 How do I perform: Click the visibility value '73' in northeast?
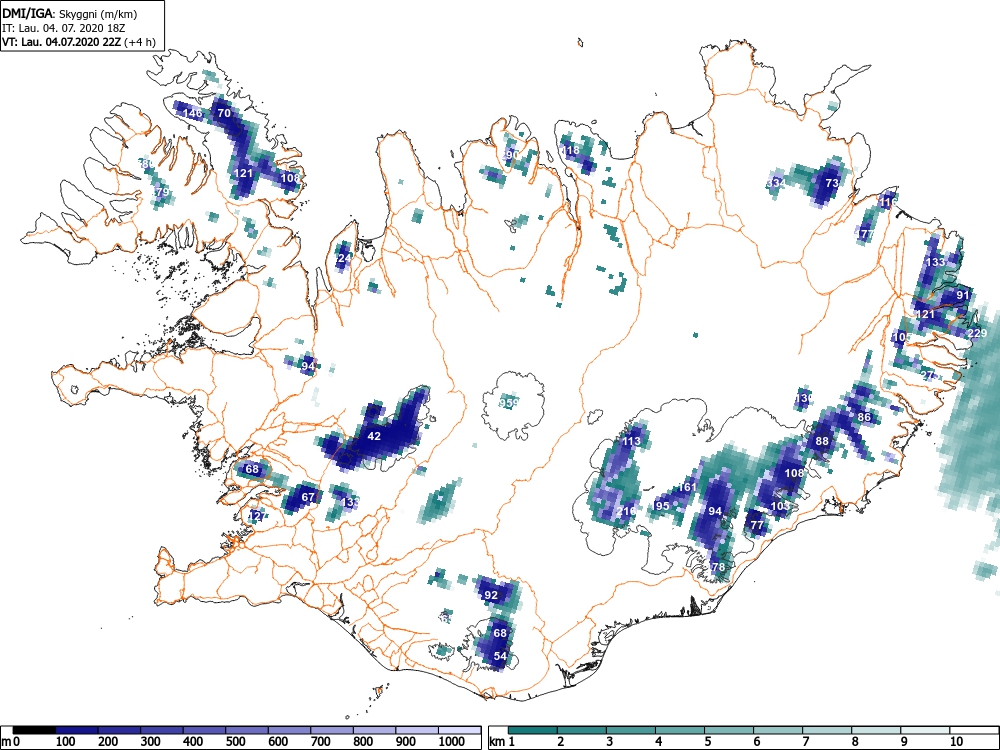click(x=832, y=183)
